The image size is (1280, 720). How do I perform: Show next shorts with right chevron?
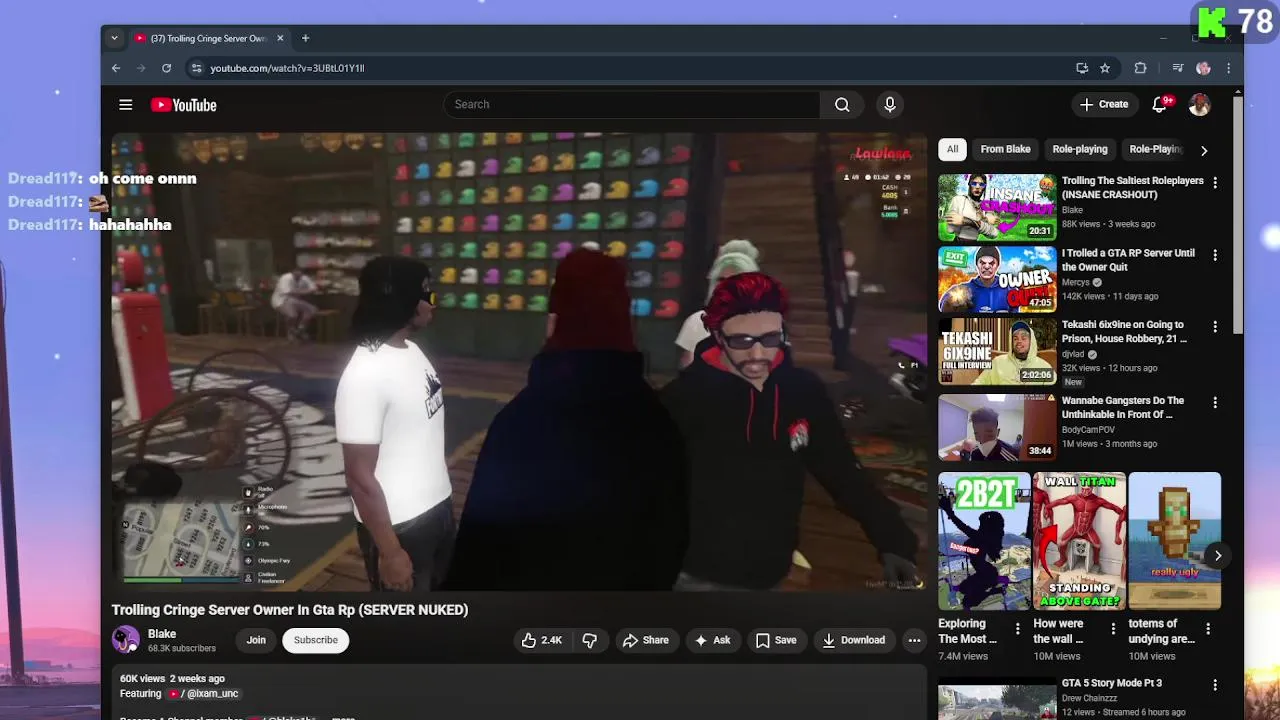tap(1218, 555)
